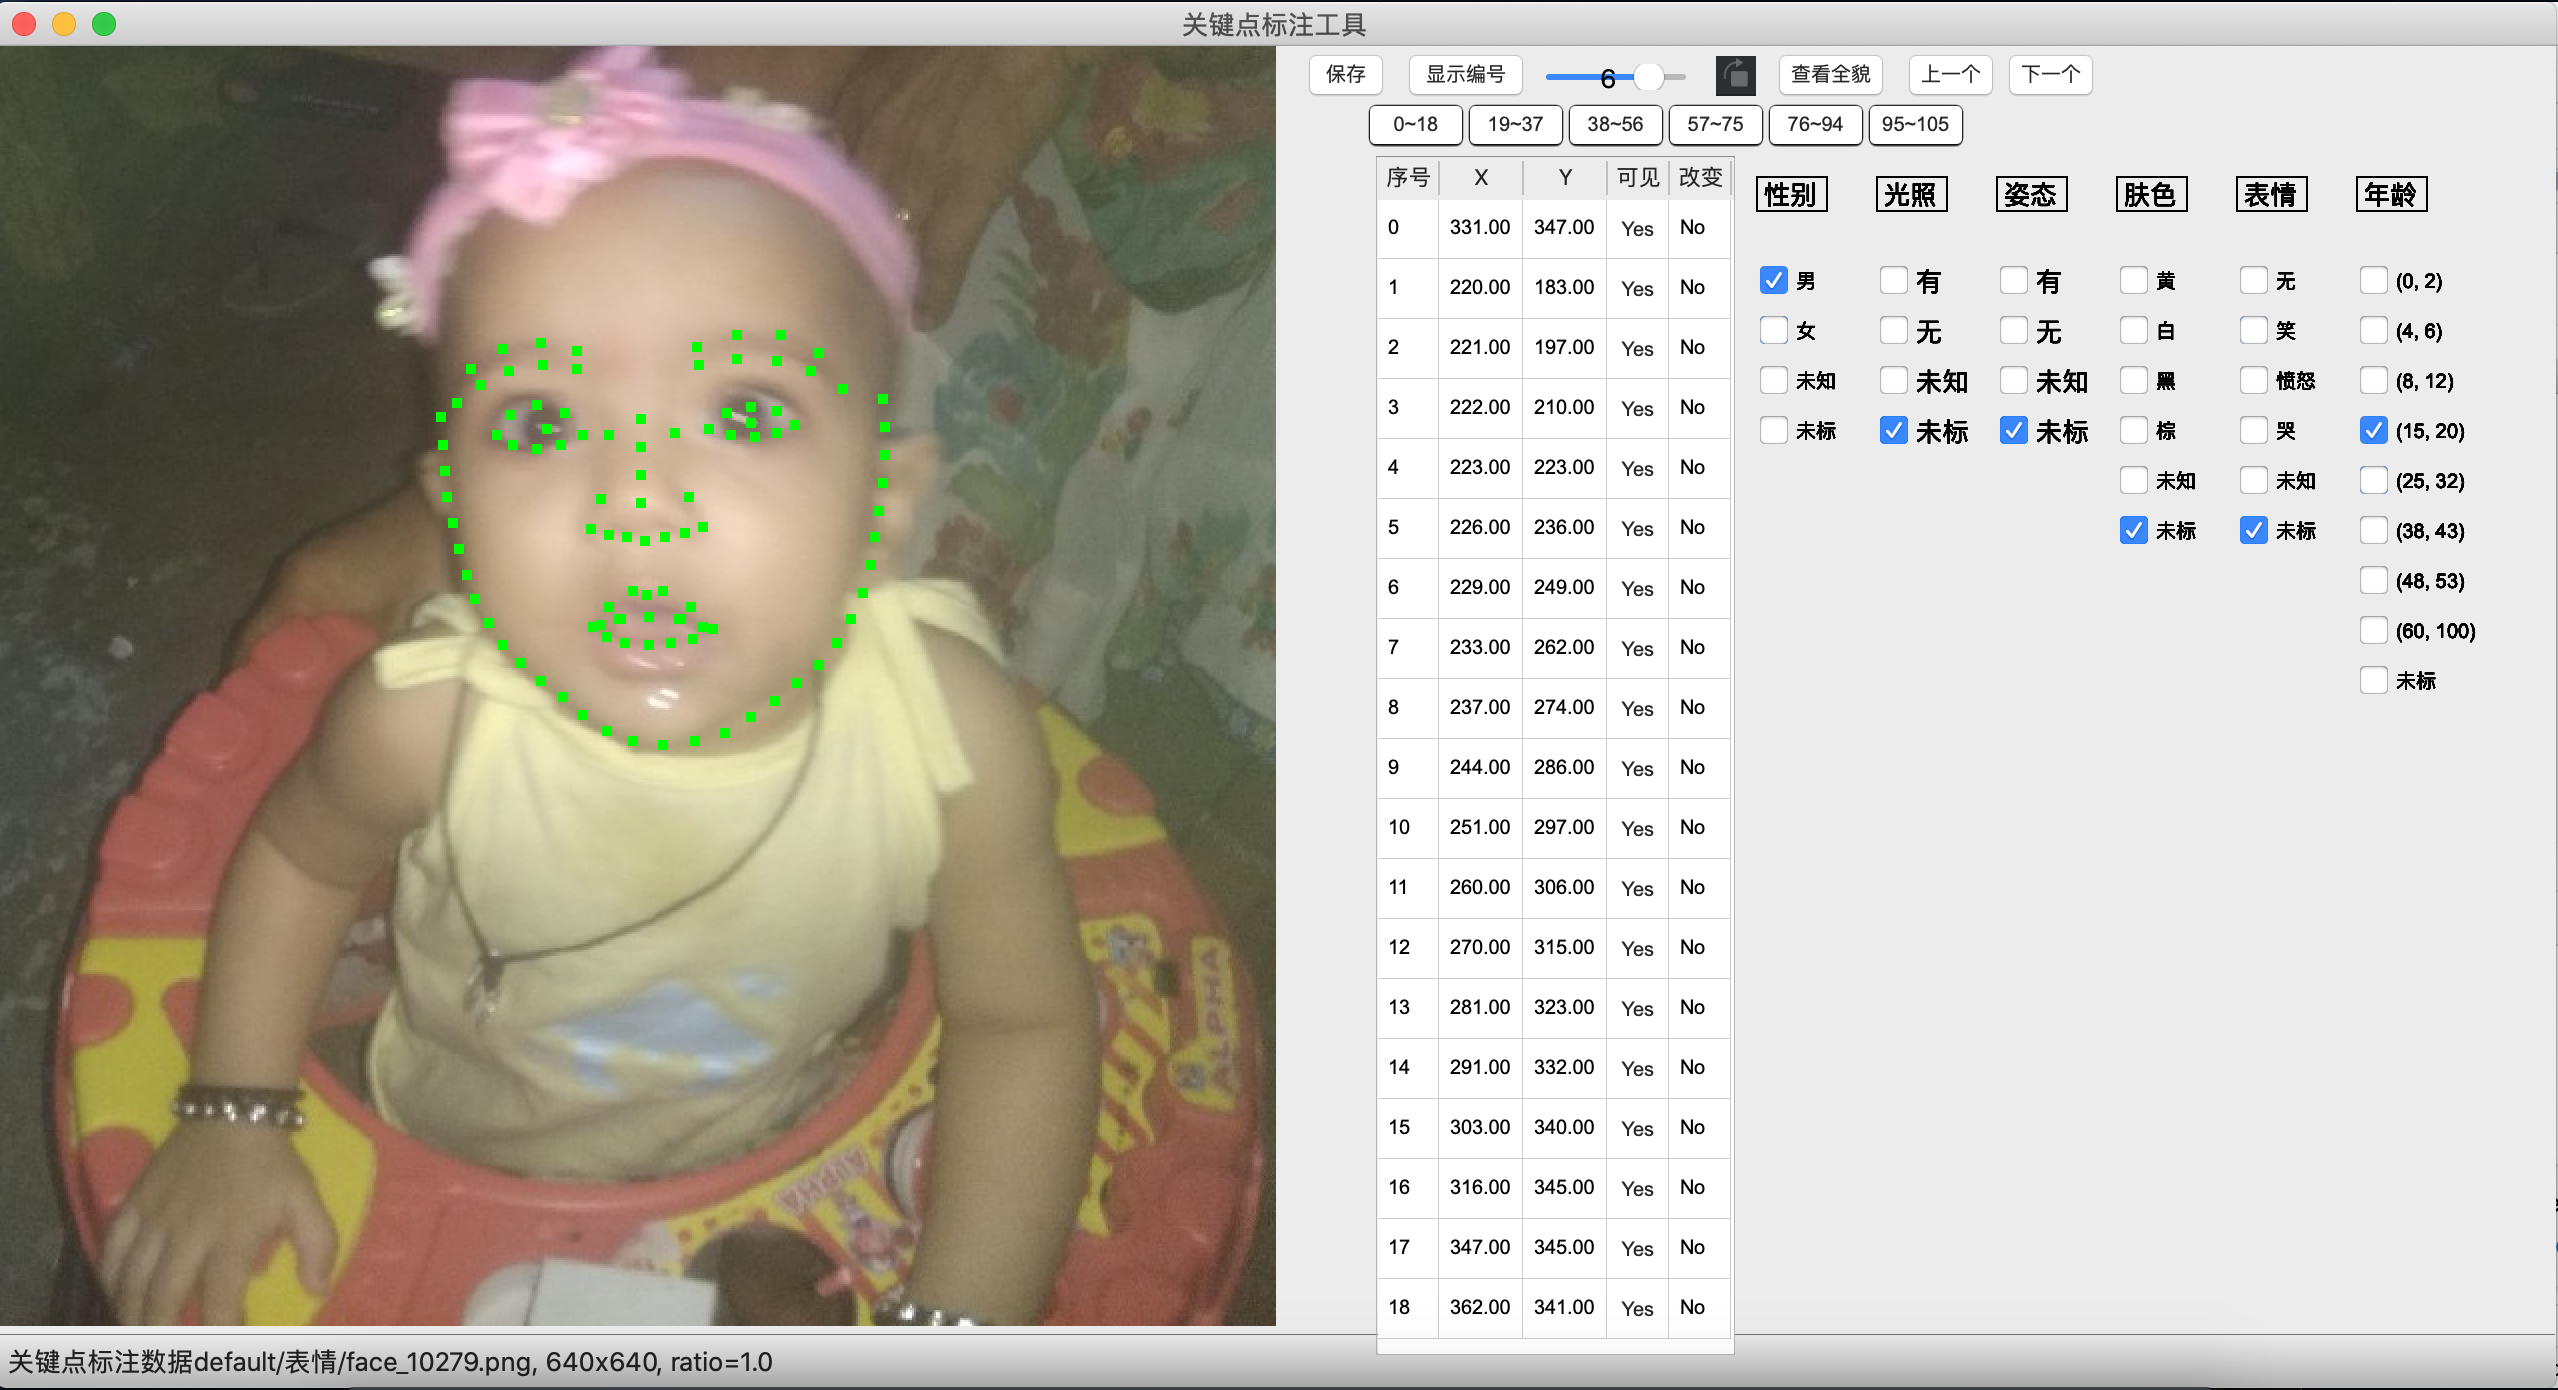2558x1390 pixels.
Task: Select X value 362.00 in row 18
Action: tap(1480, 1308)
